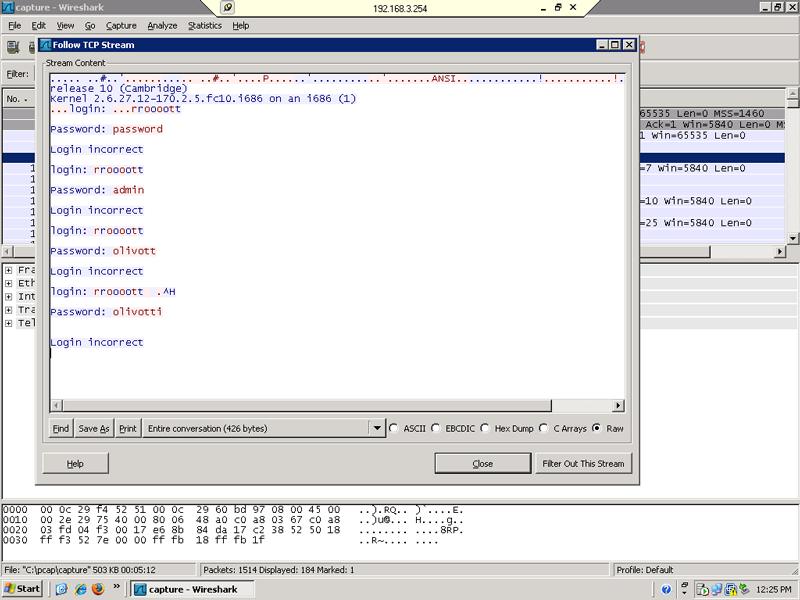Click the Follow TCP Stream title icon
Viewport: 800px width, 600px height.
(x=45, y=45)
